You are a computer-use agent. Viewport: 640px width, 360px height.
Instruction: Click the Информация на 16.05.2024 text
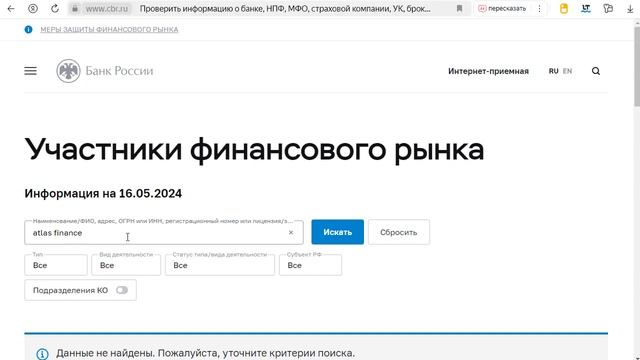point(103,193)
